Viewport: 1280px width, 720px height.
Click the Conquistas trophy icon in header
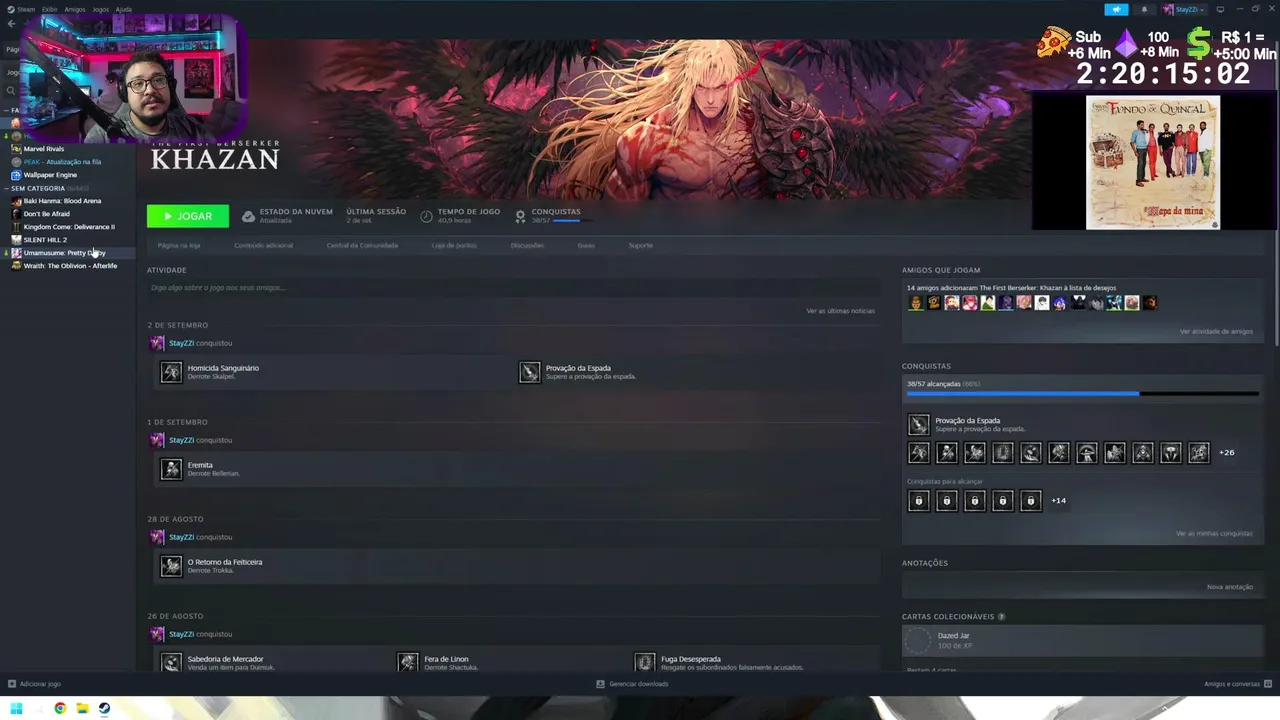520,216
